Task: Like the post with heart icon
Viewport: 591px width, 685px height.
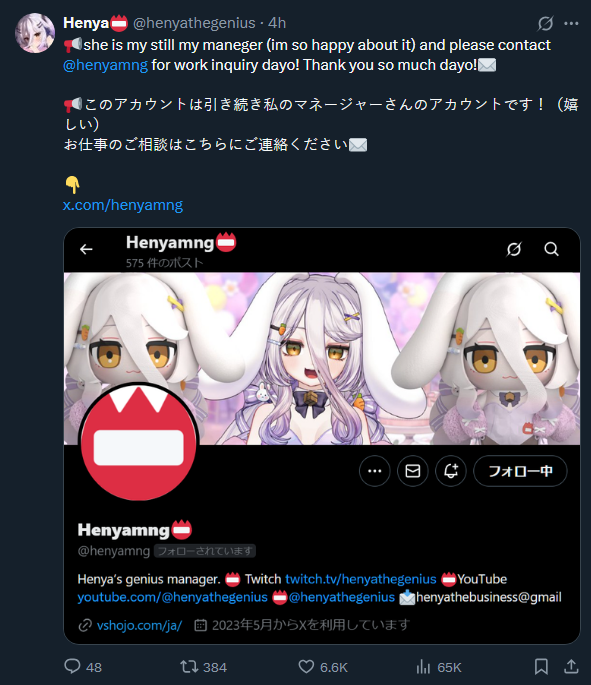Action: point(306,667)
